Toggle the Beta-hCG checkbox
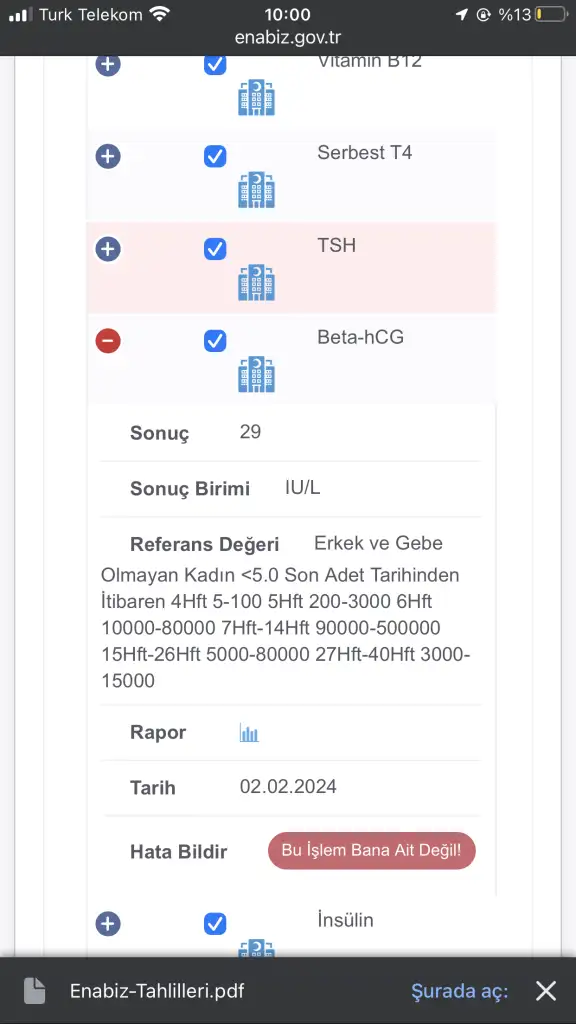This screenshot has width=576, height=1024. point(215,341)
